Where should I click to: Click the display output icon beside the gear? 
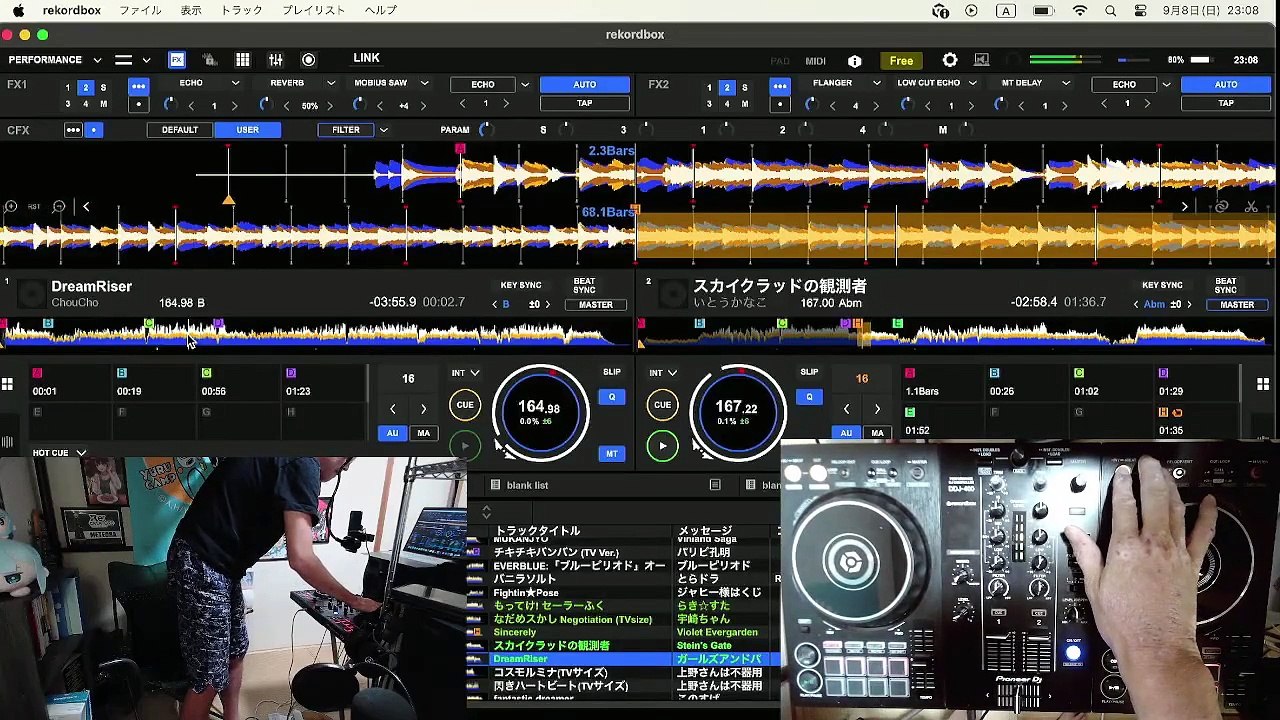(982, 61)
